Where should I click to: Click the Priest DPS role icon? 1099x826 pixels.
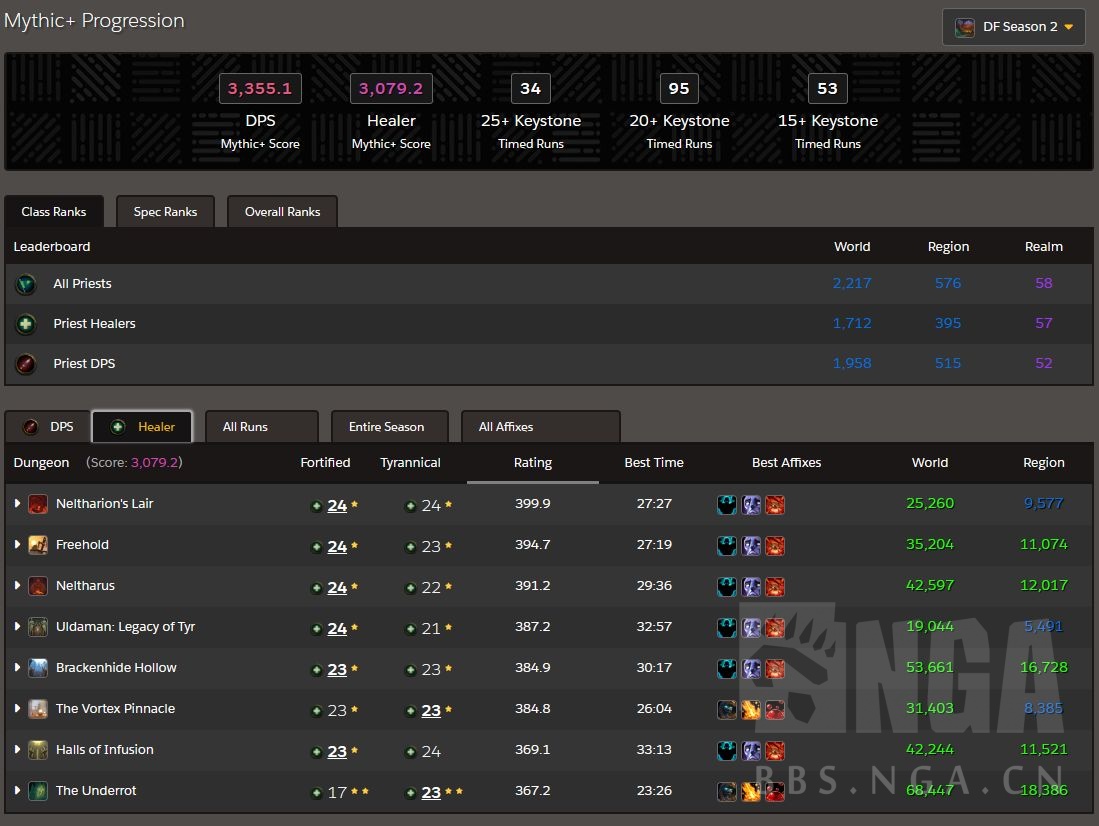[x=26, y=364]
